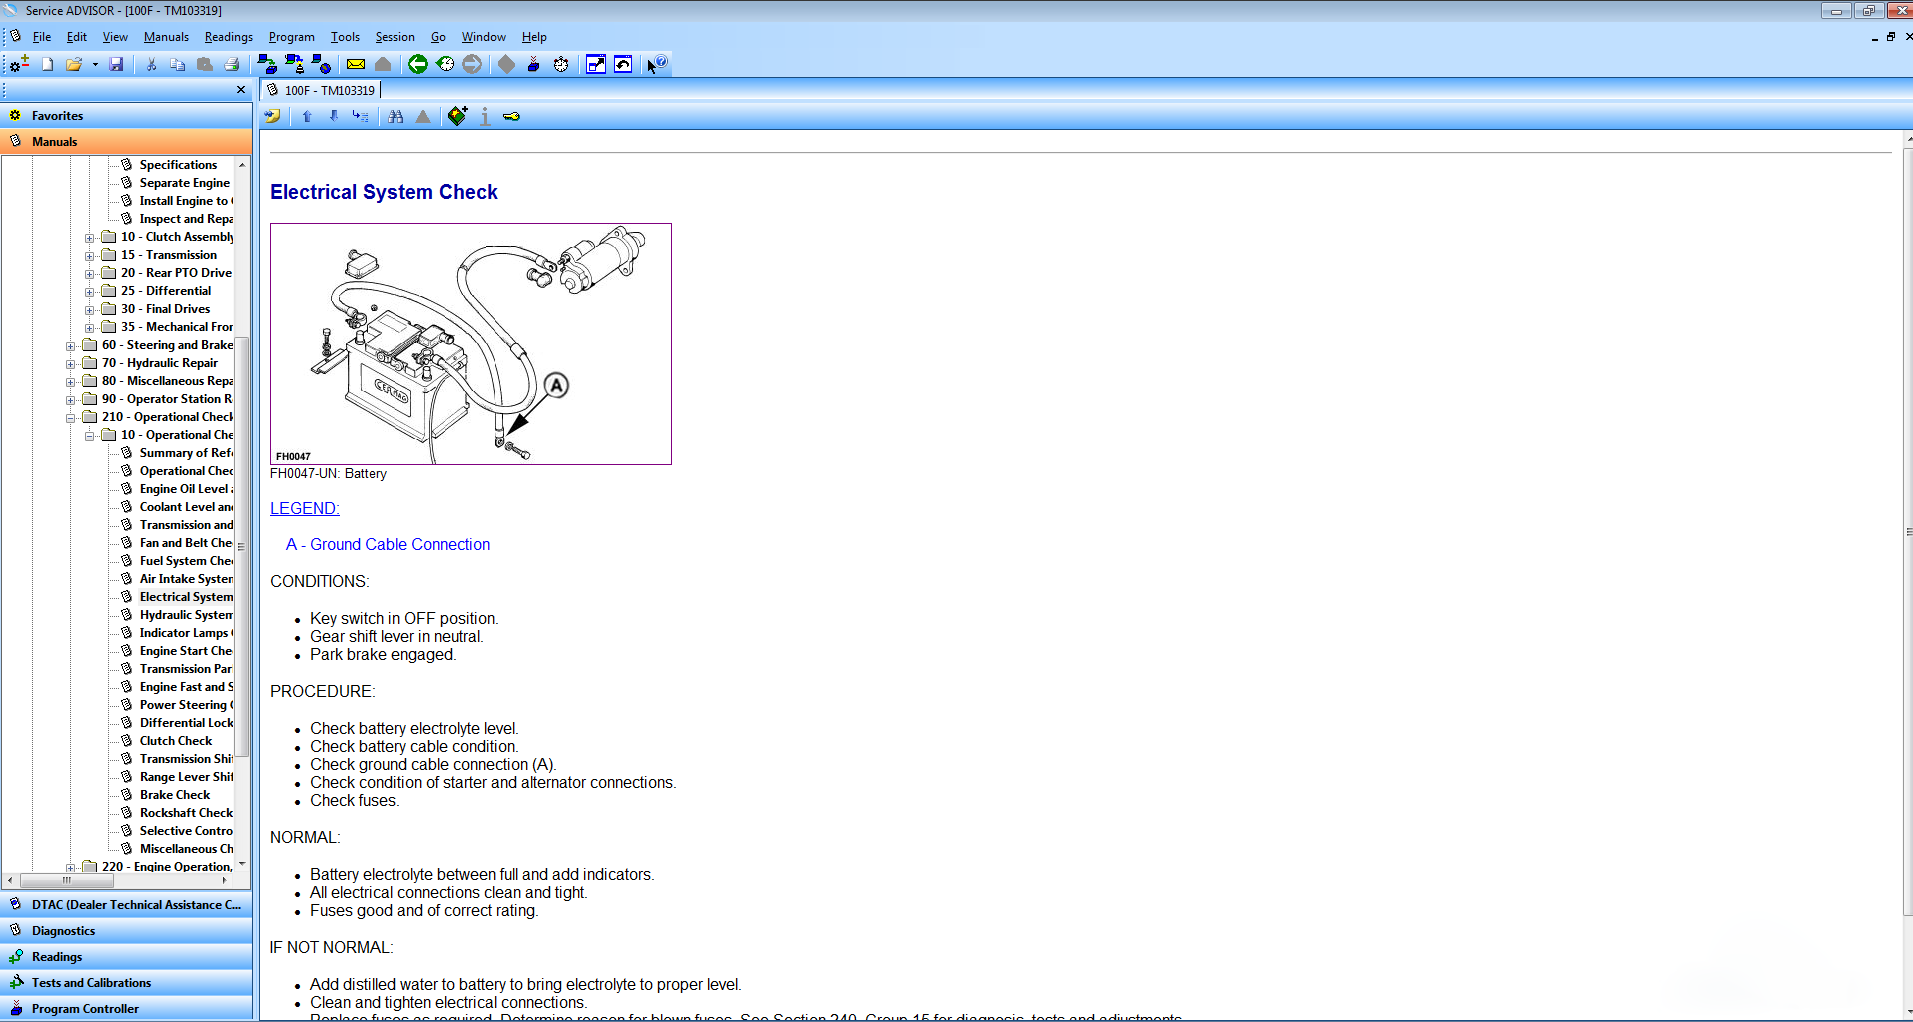Close the left navigation pane with the X
This screenshot has height=1022, width=1913.
(x=241, y=90)
